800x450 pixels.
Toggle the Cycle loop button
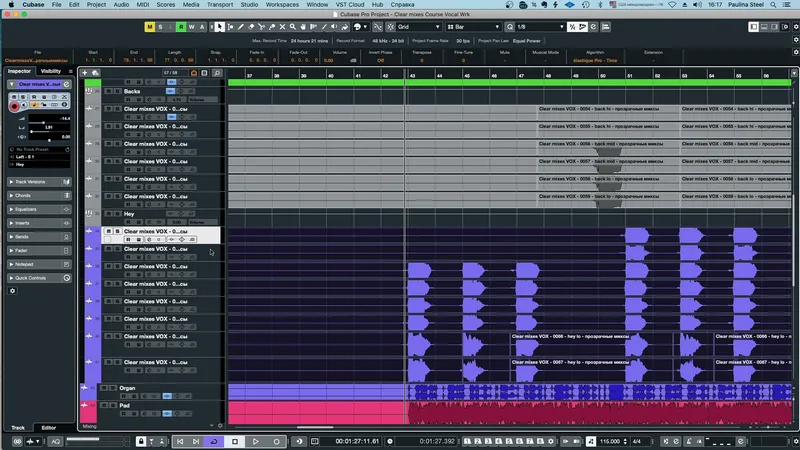[214, 441]
